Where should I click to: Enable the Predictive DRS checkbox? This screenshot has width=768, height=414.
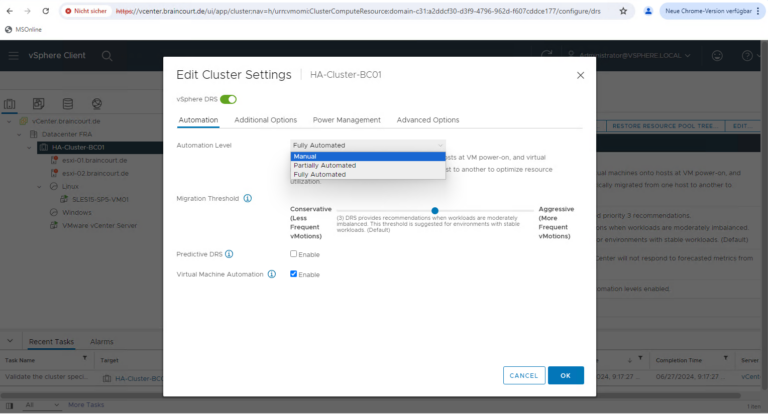click(x=293, y=254)
